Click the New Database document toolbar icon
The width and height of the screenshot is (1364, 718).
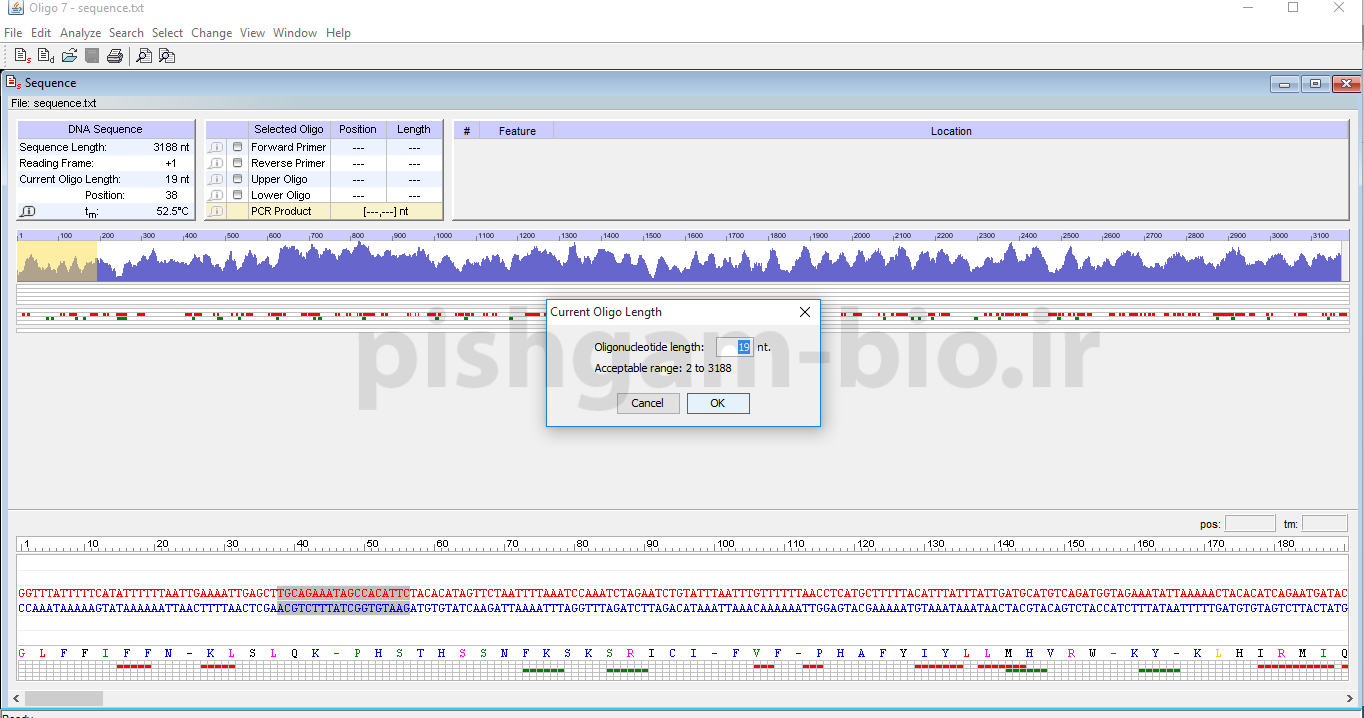click(46, 56)
